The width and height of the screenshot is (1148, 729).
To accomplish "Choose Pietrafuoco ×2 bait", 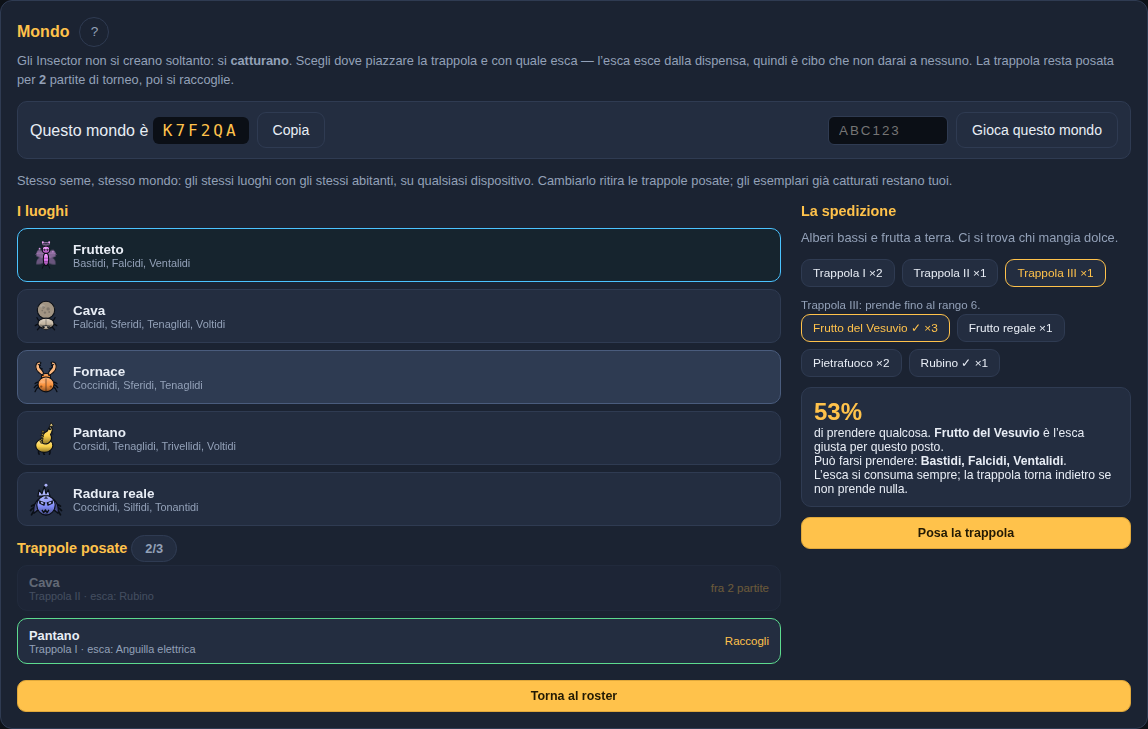I will pyautogui.click(x=851, y=363).
